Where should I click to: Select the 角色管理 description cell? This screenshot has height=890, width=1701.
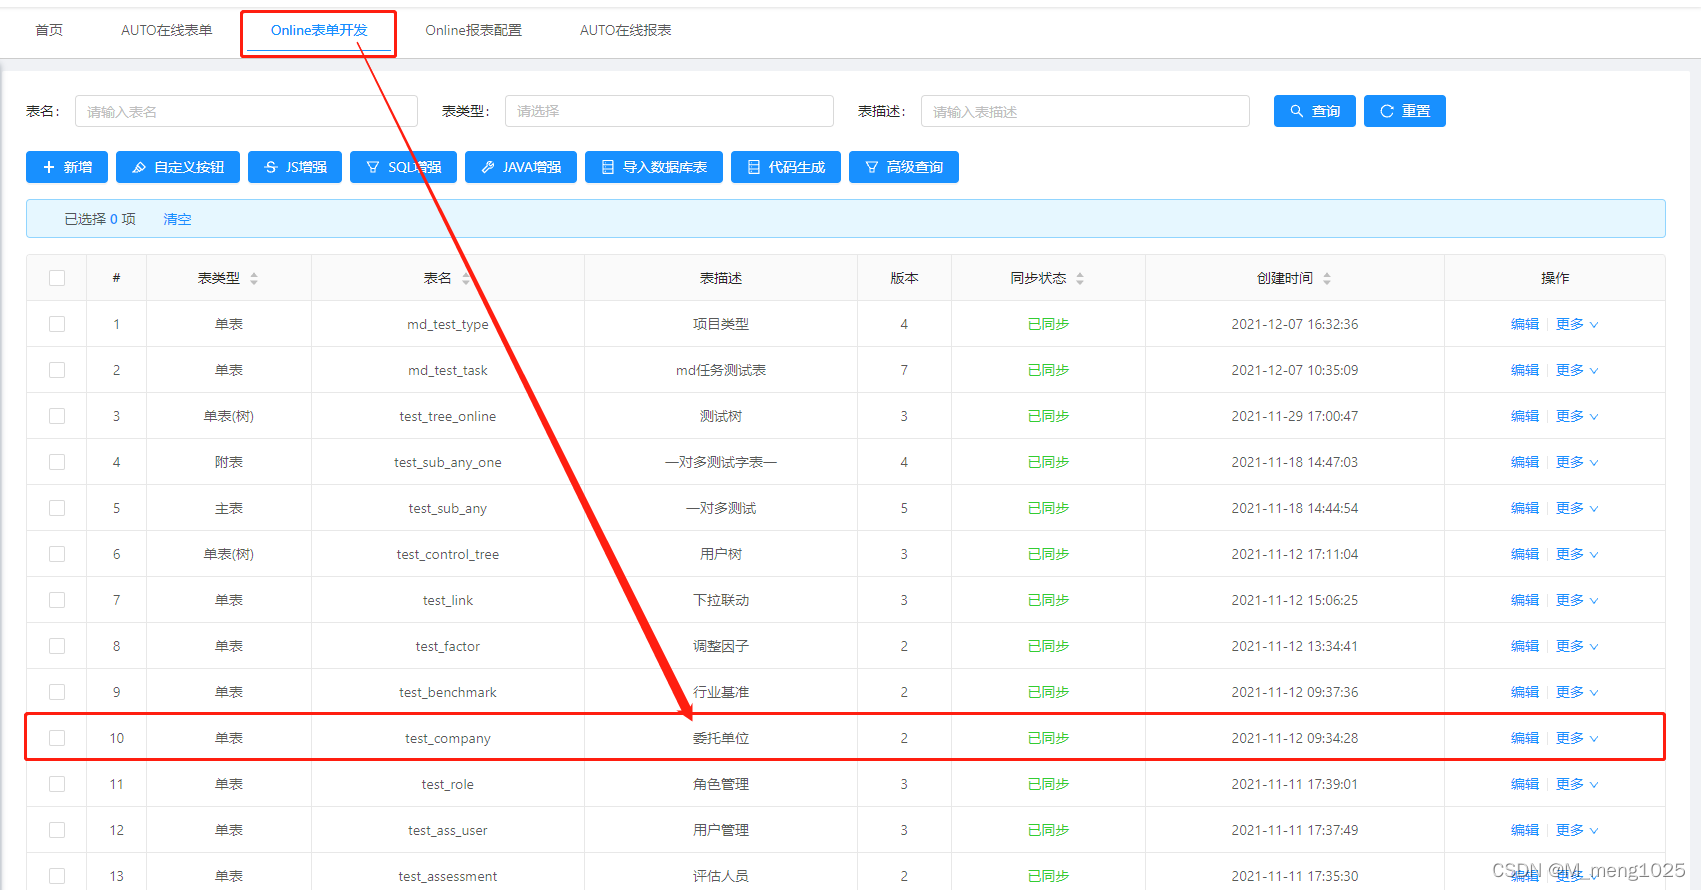point(721,784)
